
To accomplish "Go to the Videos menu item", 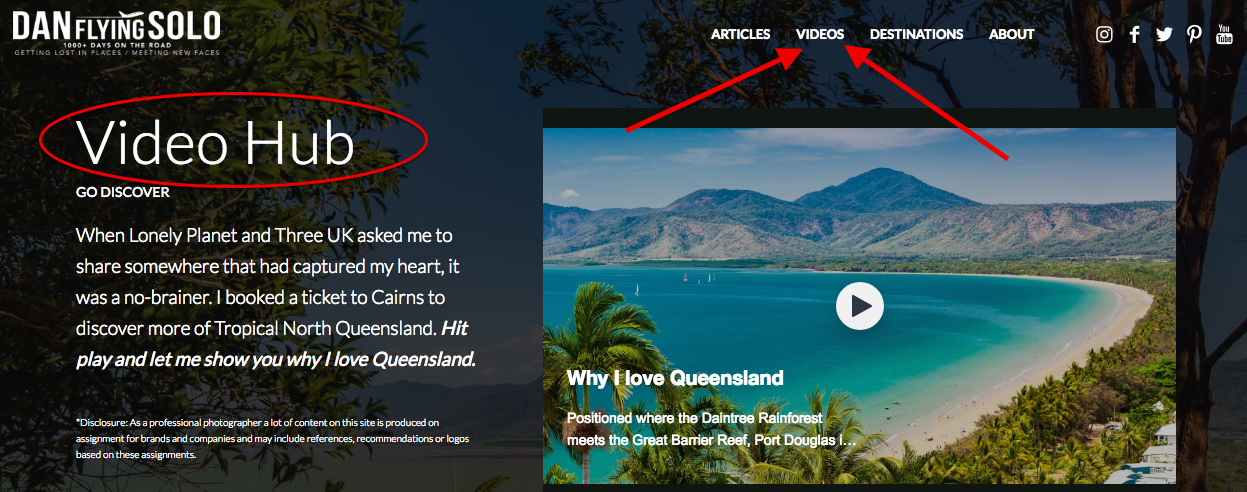I will tap(820, 34).
